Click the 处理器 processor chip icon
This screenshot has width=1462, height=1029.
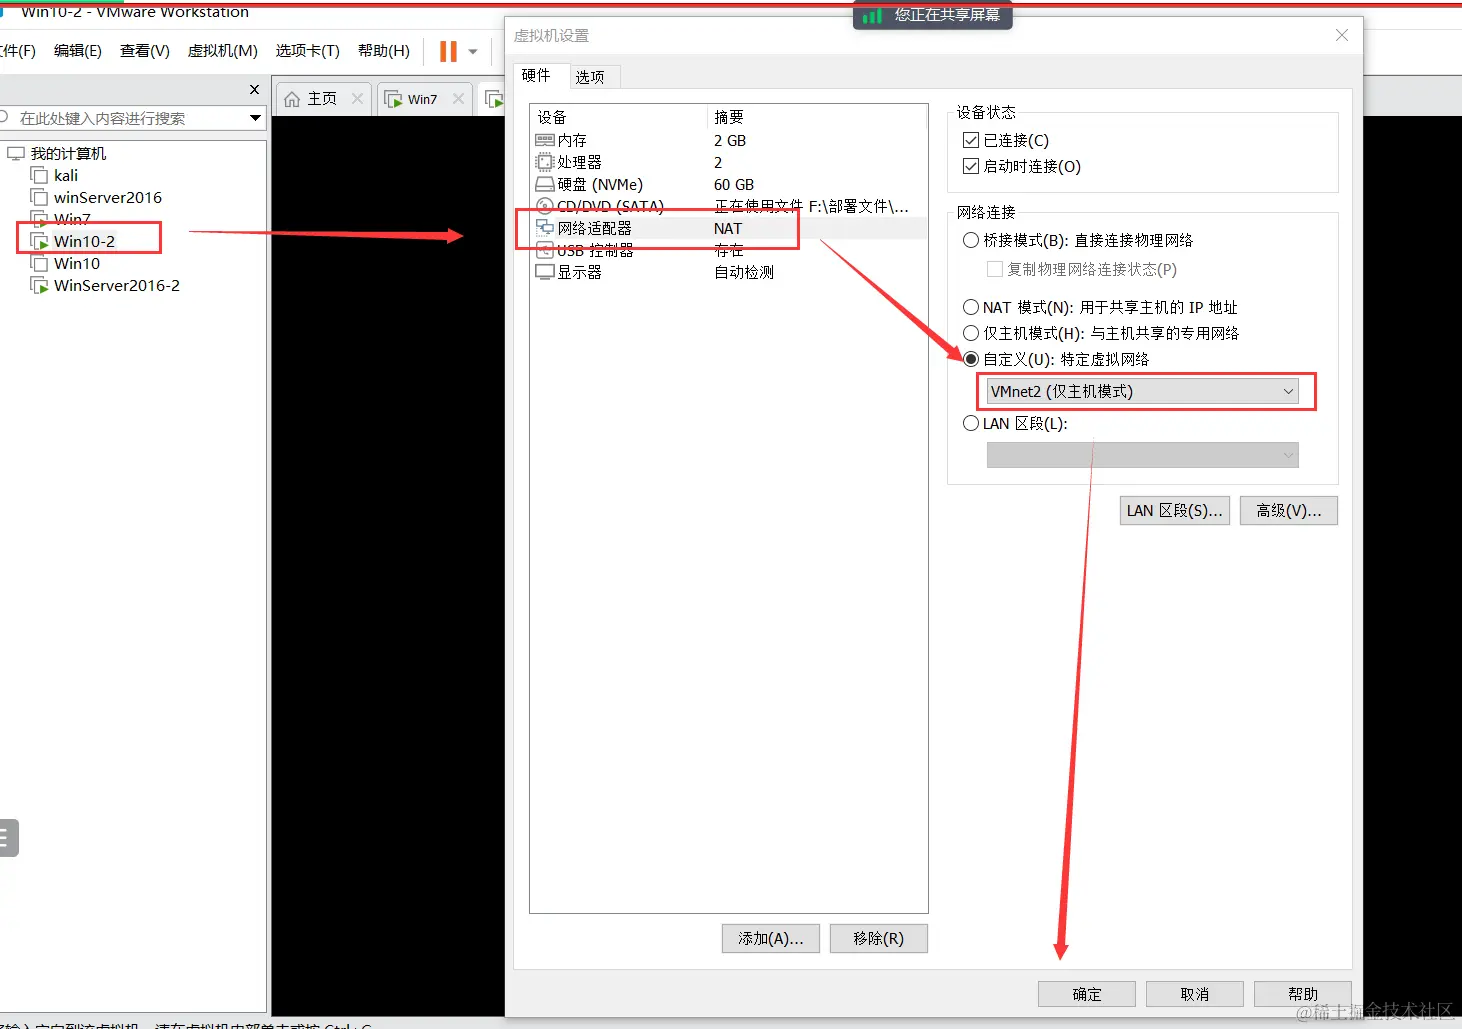click(545, 162)
